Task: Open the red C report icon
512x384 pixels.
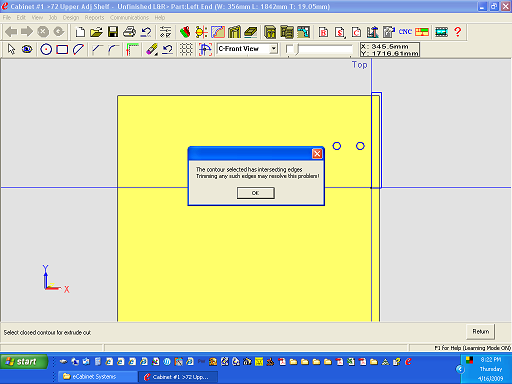Action: point(356,32)
